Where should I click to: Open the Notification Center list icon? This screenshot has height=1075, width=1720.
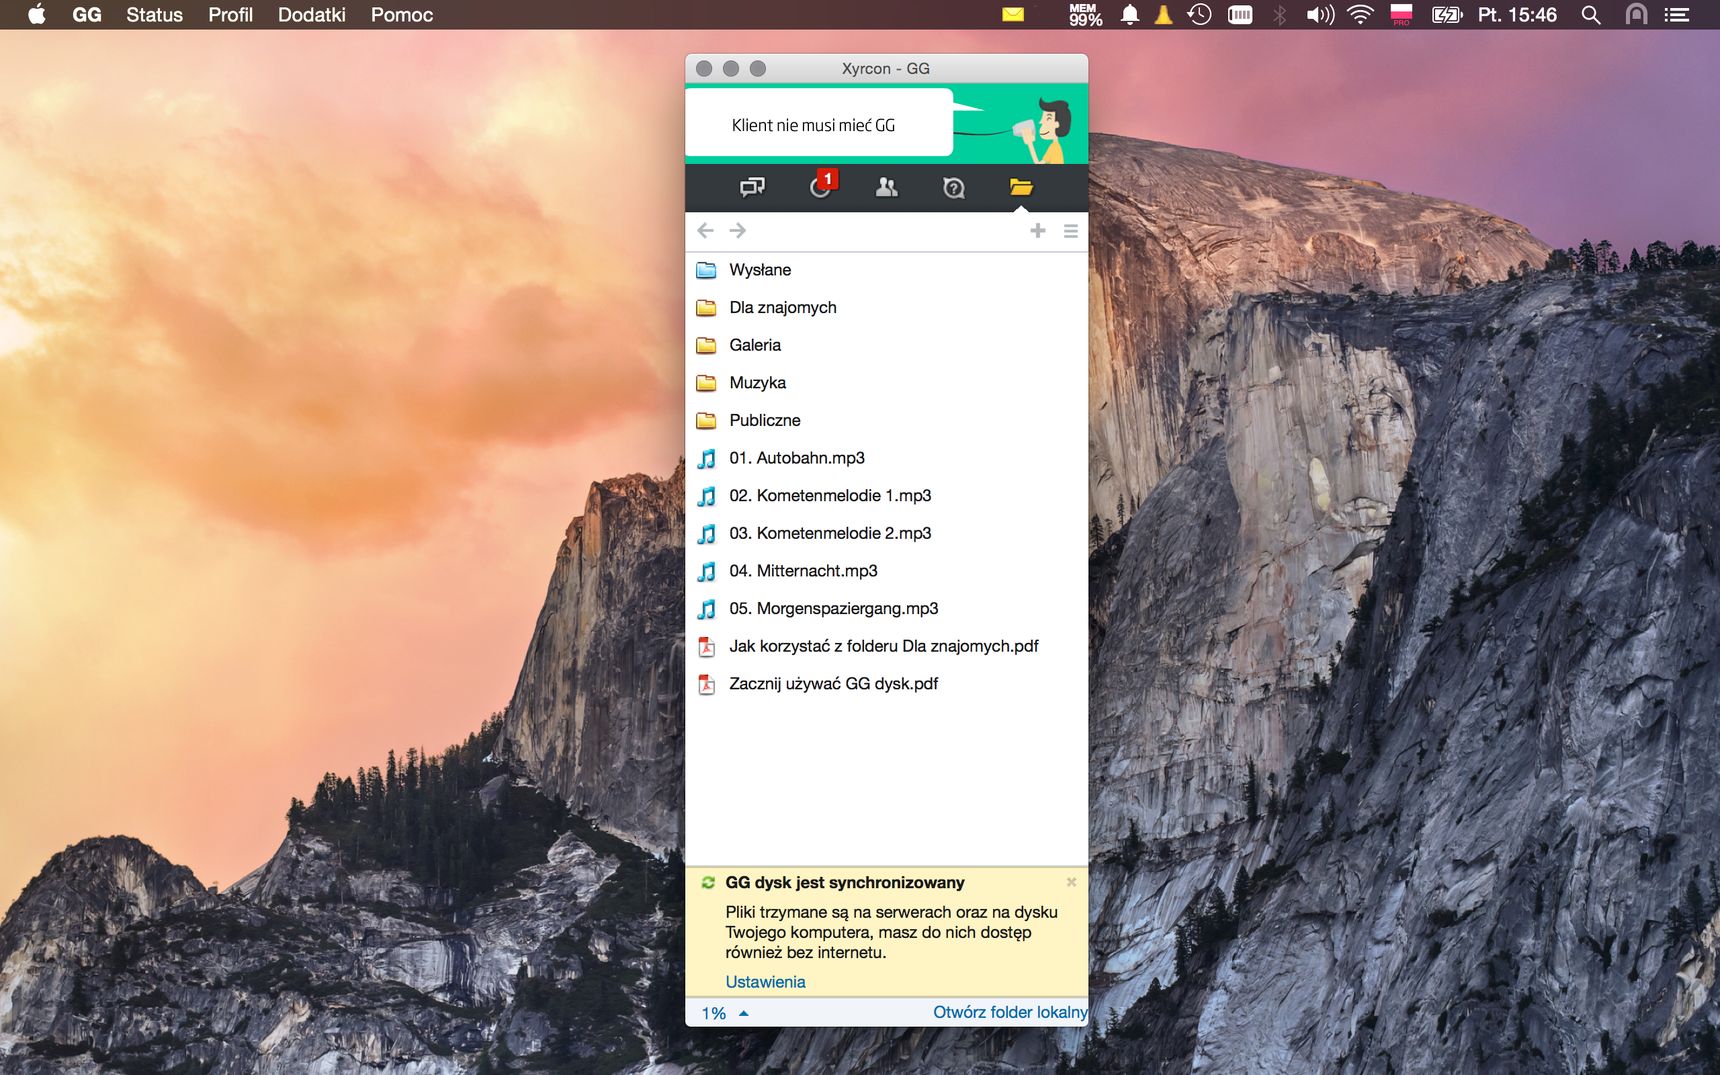(1677, 14)
